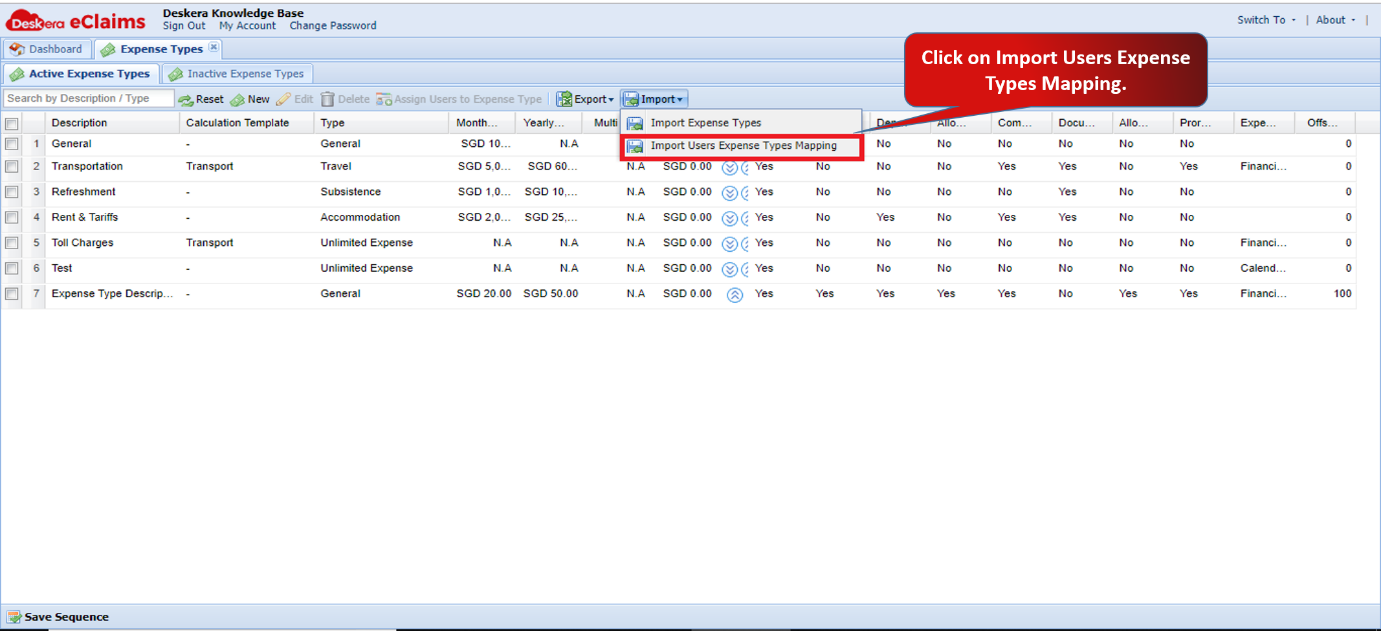Click the Active Expense Types tab icon
Screen dimensions: 1381x631
pyautogui.click(x=17, y=74)
